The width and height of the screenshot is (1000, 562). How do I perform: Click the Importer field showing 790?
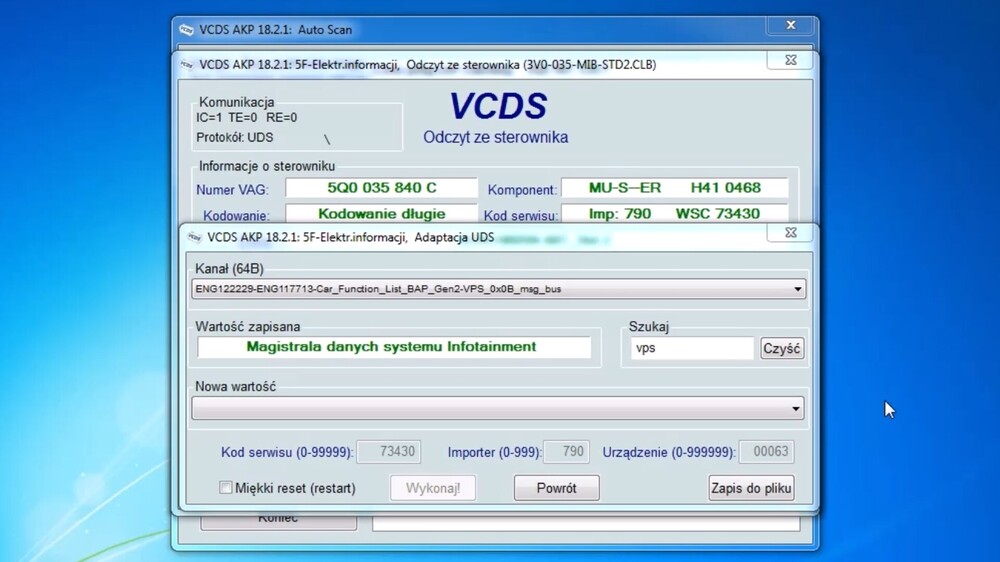(x=567, y=452)
